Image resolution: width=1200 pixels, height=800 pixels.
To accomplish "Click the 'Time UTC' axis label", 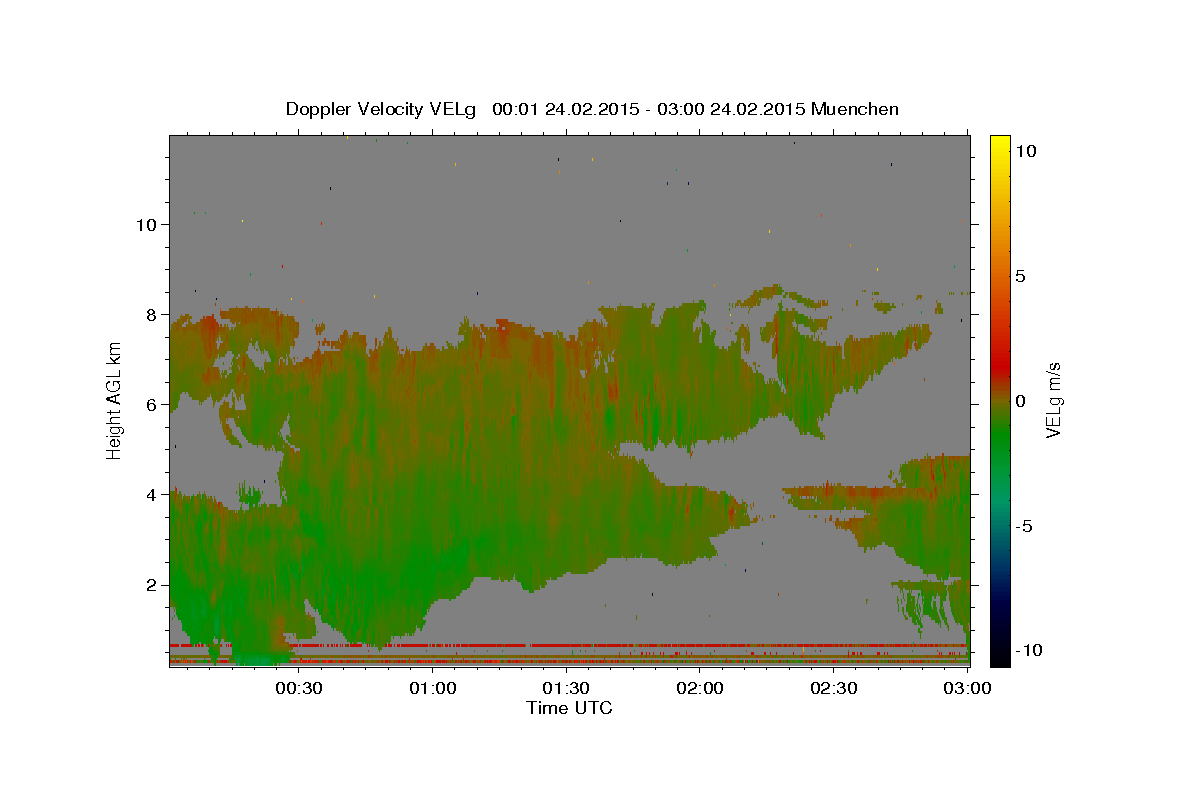I will click(x=569, y=708).
